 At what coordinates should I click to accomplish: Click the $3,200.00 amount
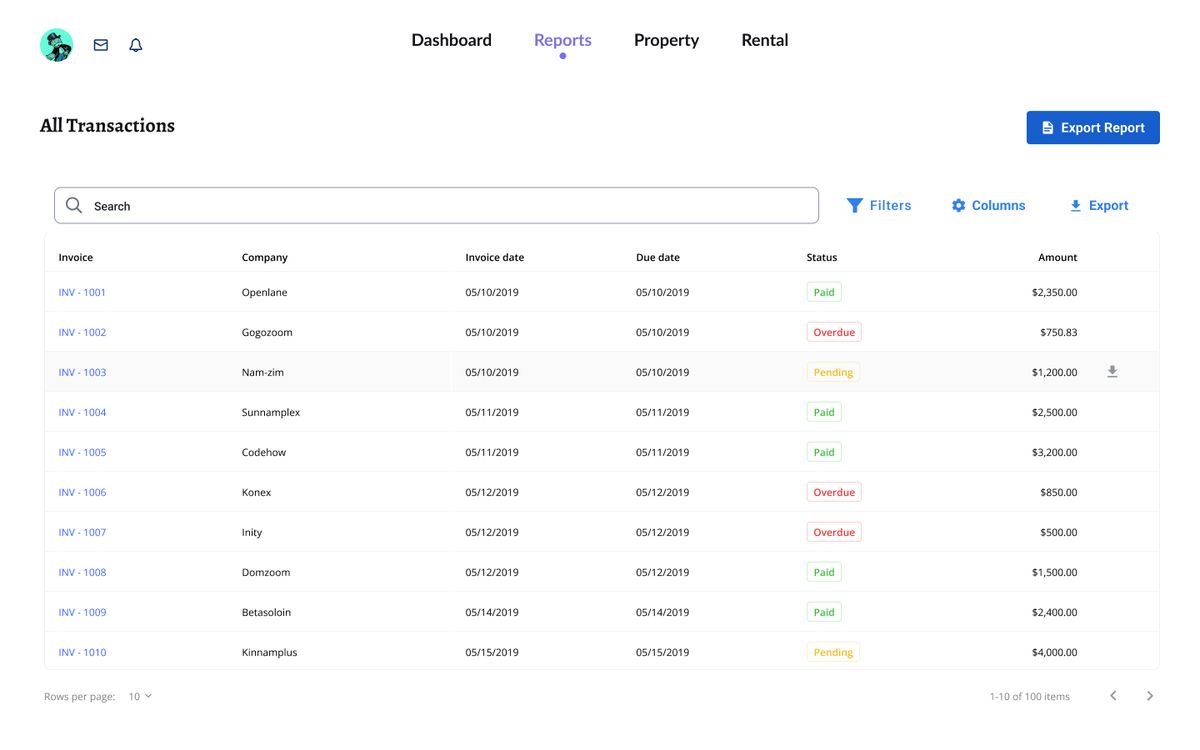pos(1055,452)
